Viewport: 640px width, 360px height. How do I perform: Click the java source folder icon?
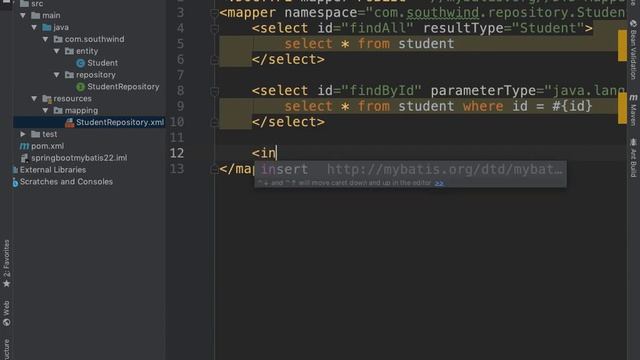[47, 27]
